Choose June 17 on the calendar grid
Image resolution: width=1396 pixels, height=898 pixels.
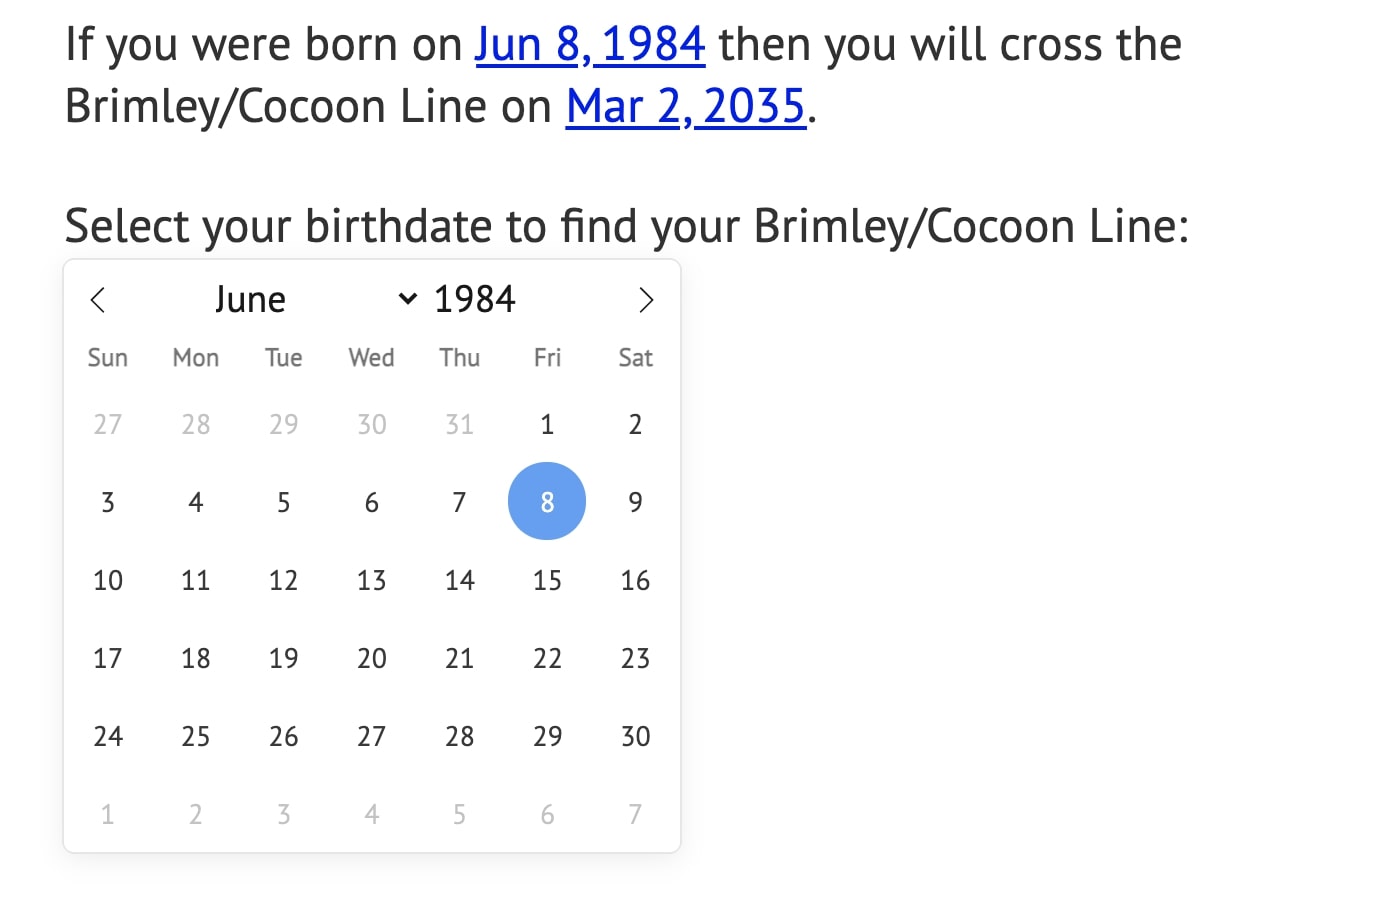(x=107, y=658)
